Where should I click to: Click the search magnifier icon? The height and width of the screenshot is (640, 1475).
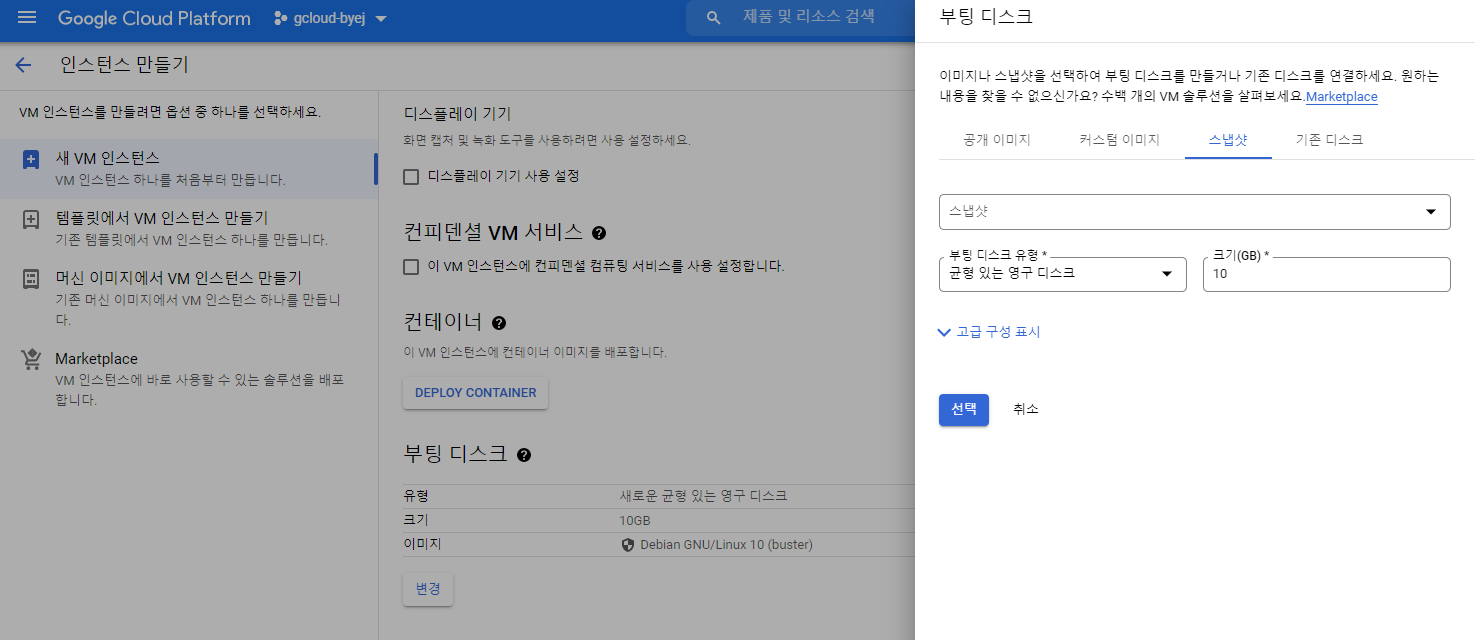[x=713, y=18]
